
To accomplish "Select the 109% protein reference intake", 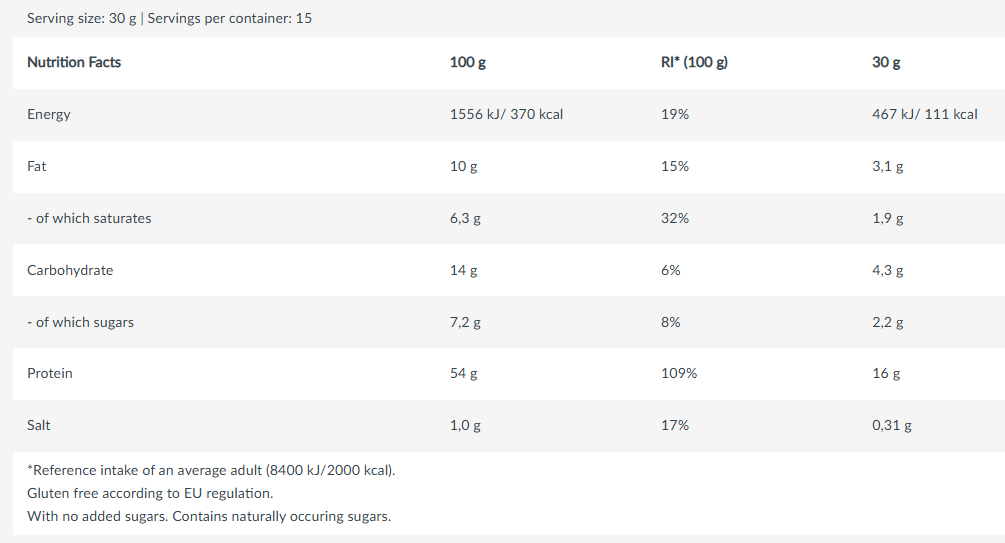I will (x=679, y=373).
